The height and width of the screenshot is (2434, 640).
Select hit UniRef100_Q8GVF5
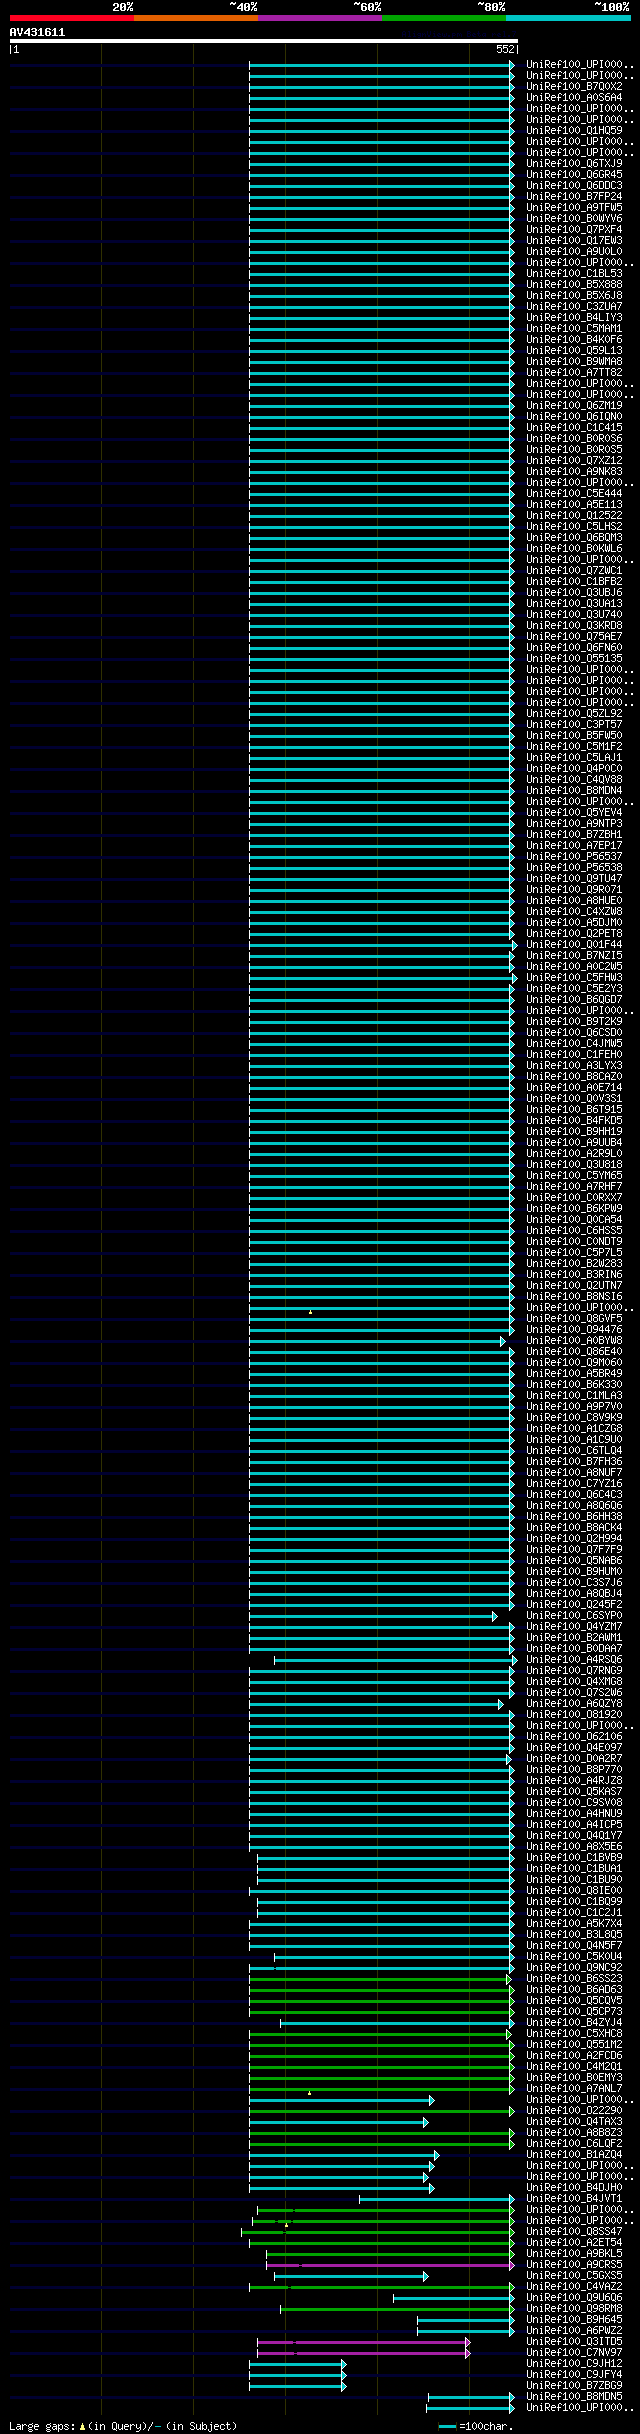pos(574,1319)
